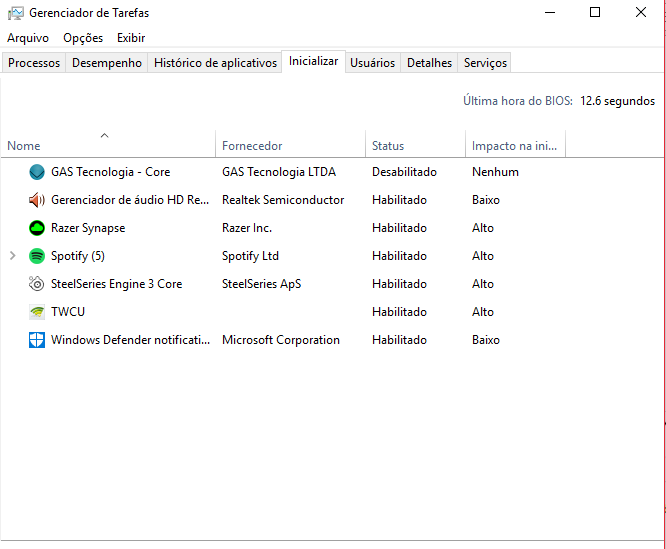Open the Arquivo menu
The width and height of the screenshot is (666, 549).
tap(28, 38)
